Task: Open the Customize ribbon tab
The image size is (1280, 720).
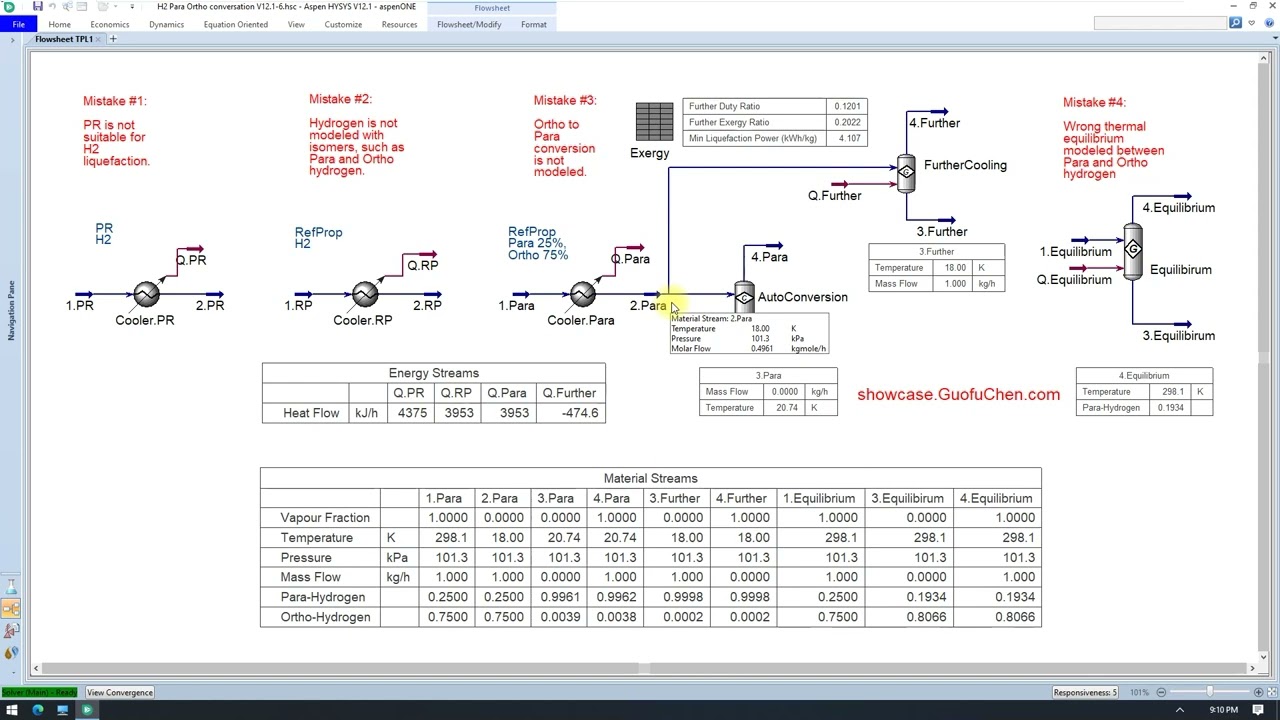Action: (x=343, y=24)
